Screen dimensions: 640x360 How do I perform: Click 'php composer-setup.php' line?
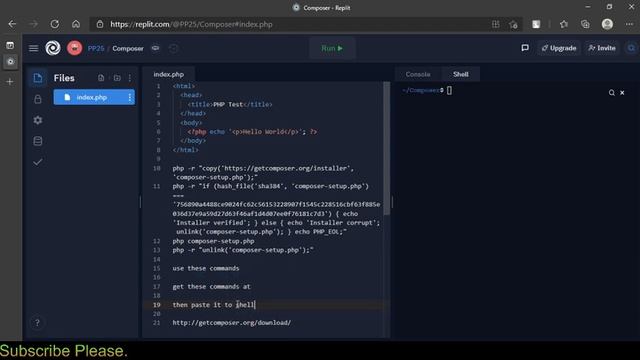(x=213, y=241)
